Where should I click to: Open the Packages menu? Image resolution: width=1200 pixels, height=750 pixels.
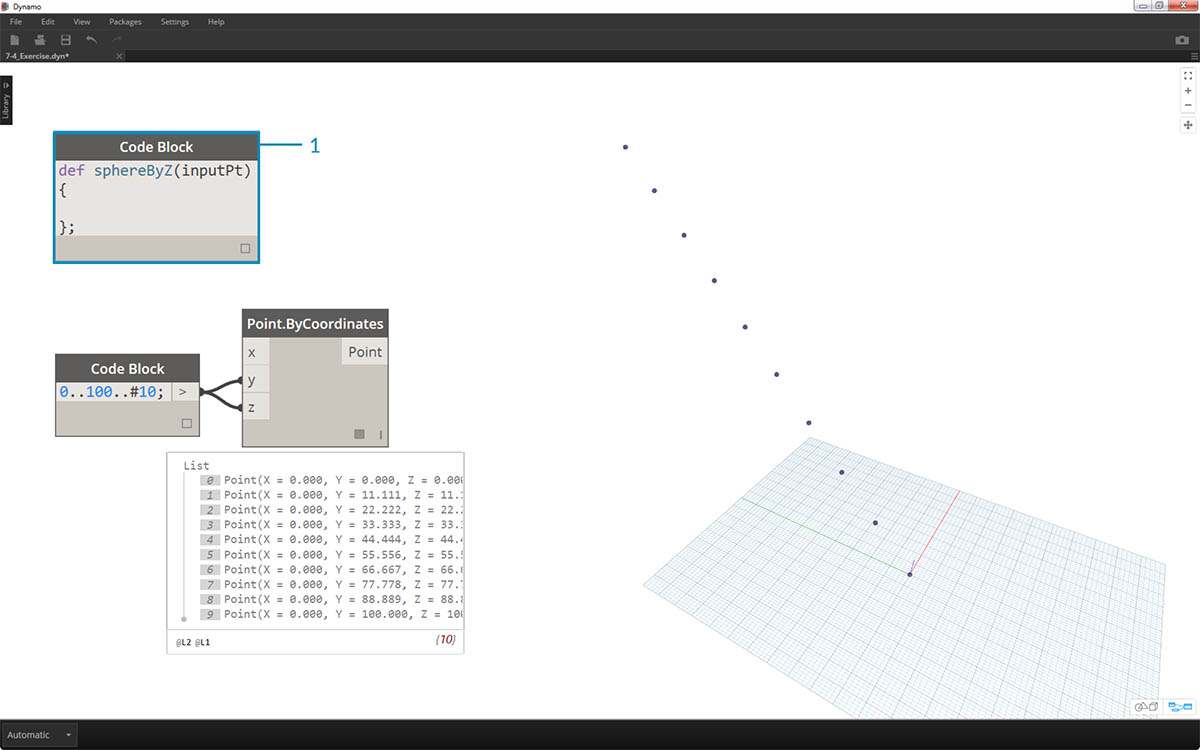pos(125,21)
